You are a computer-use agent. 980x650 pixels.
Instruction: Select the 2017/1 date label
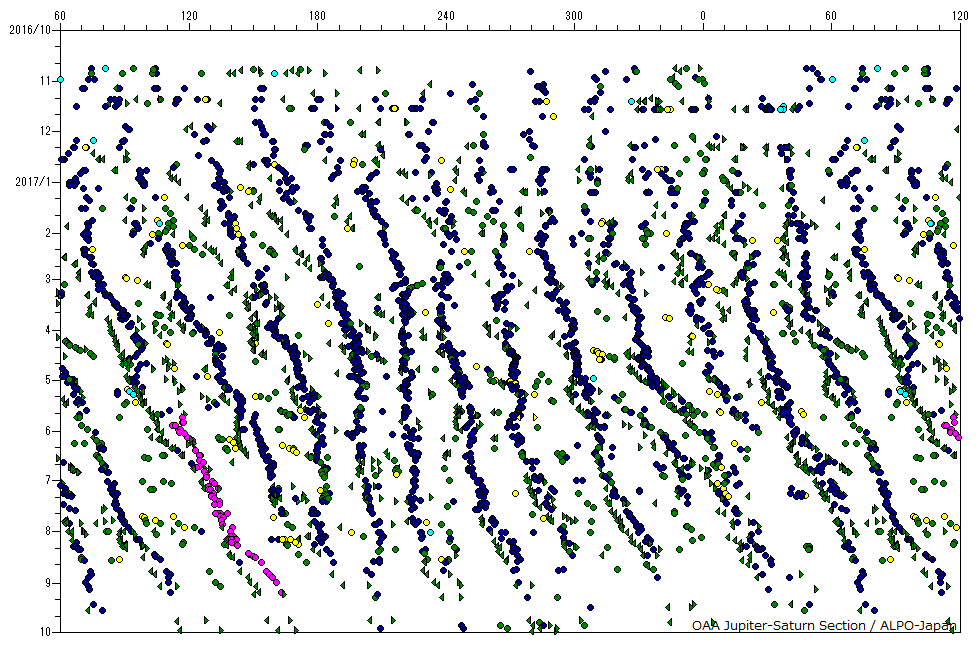coord(33,182)
